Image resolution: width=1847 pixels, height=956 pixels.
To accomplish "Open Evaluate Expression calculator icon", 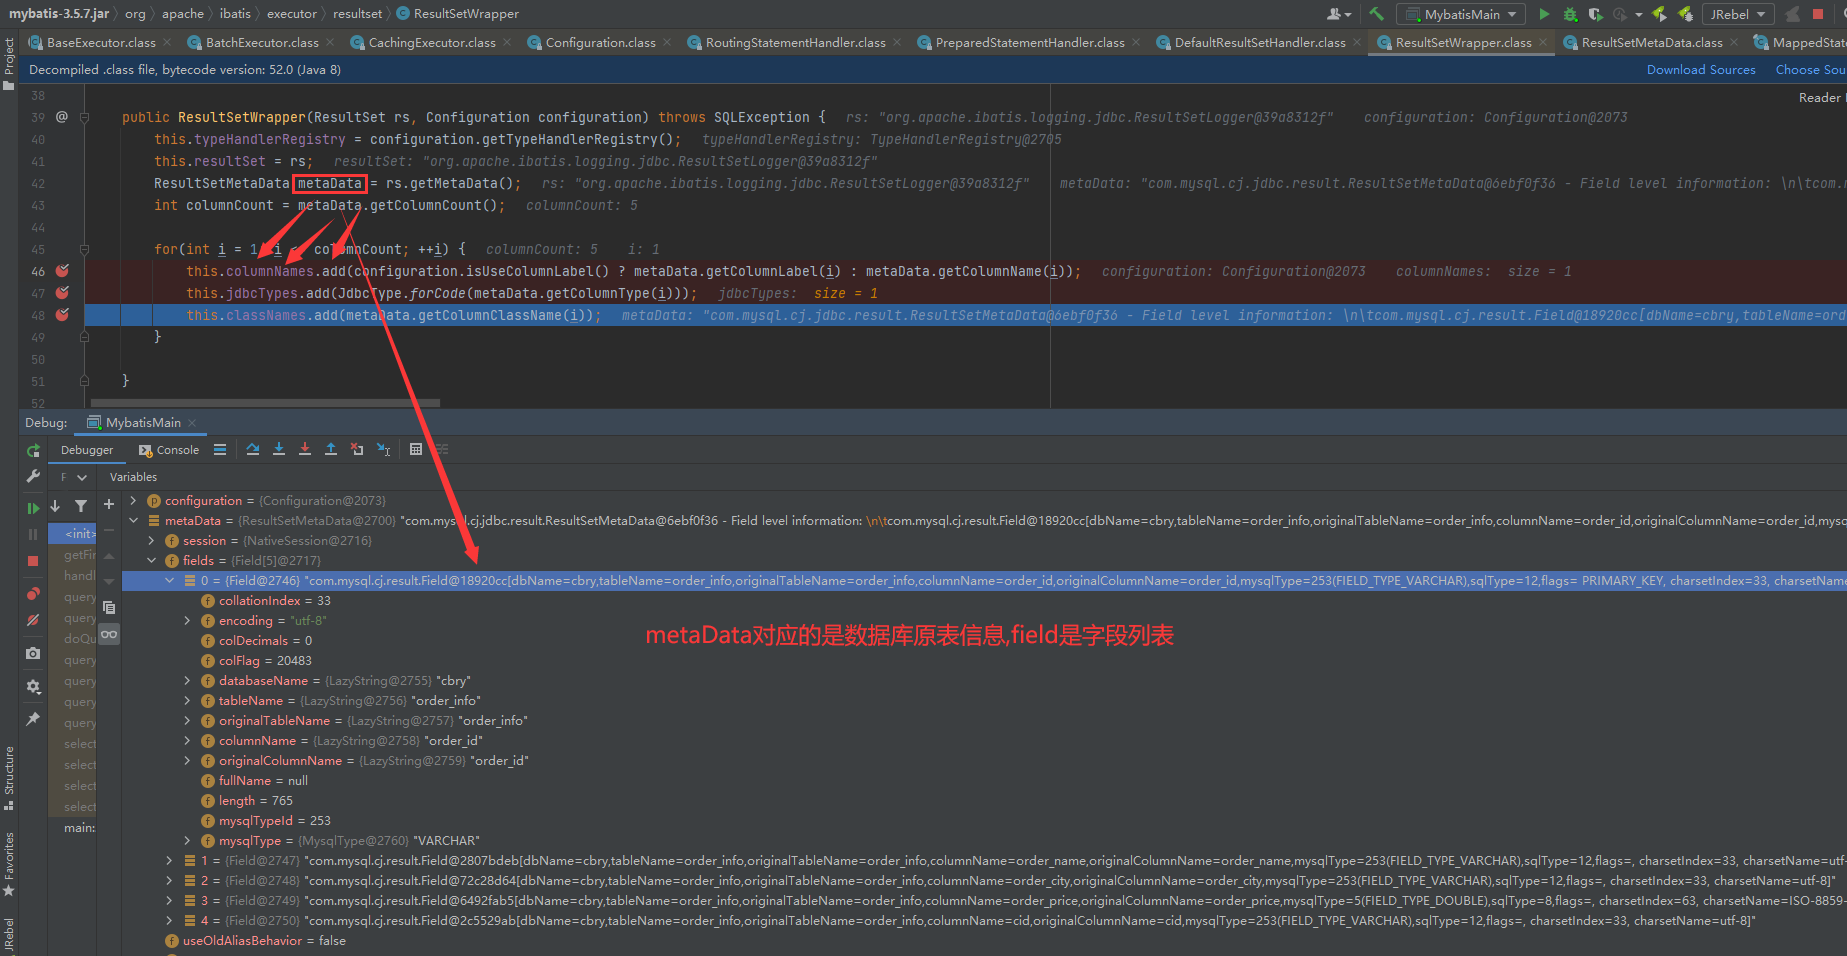I will tap(416, 450).
